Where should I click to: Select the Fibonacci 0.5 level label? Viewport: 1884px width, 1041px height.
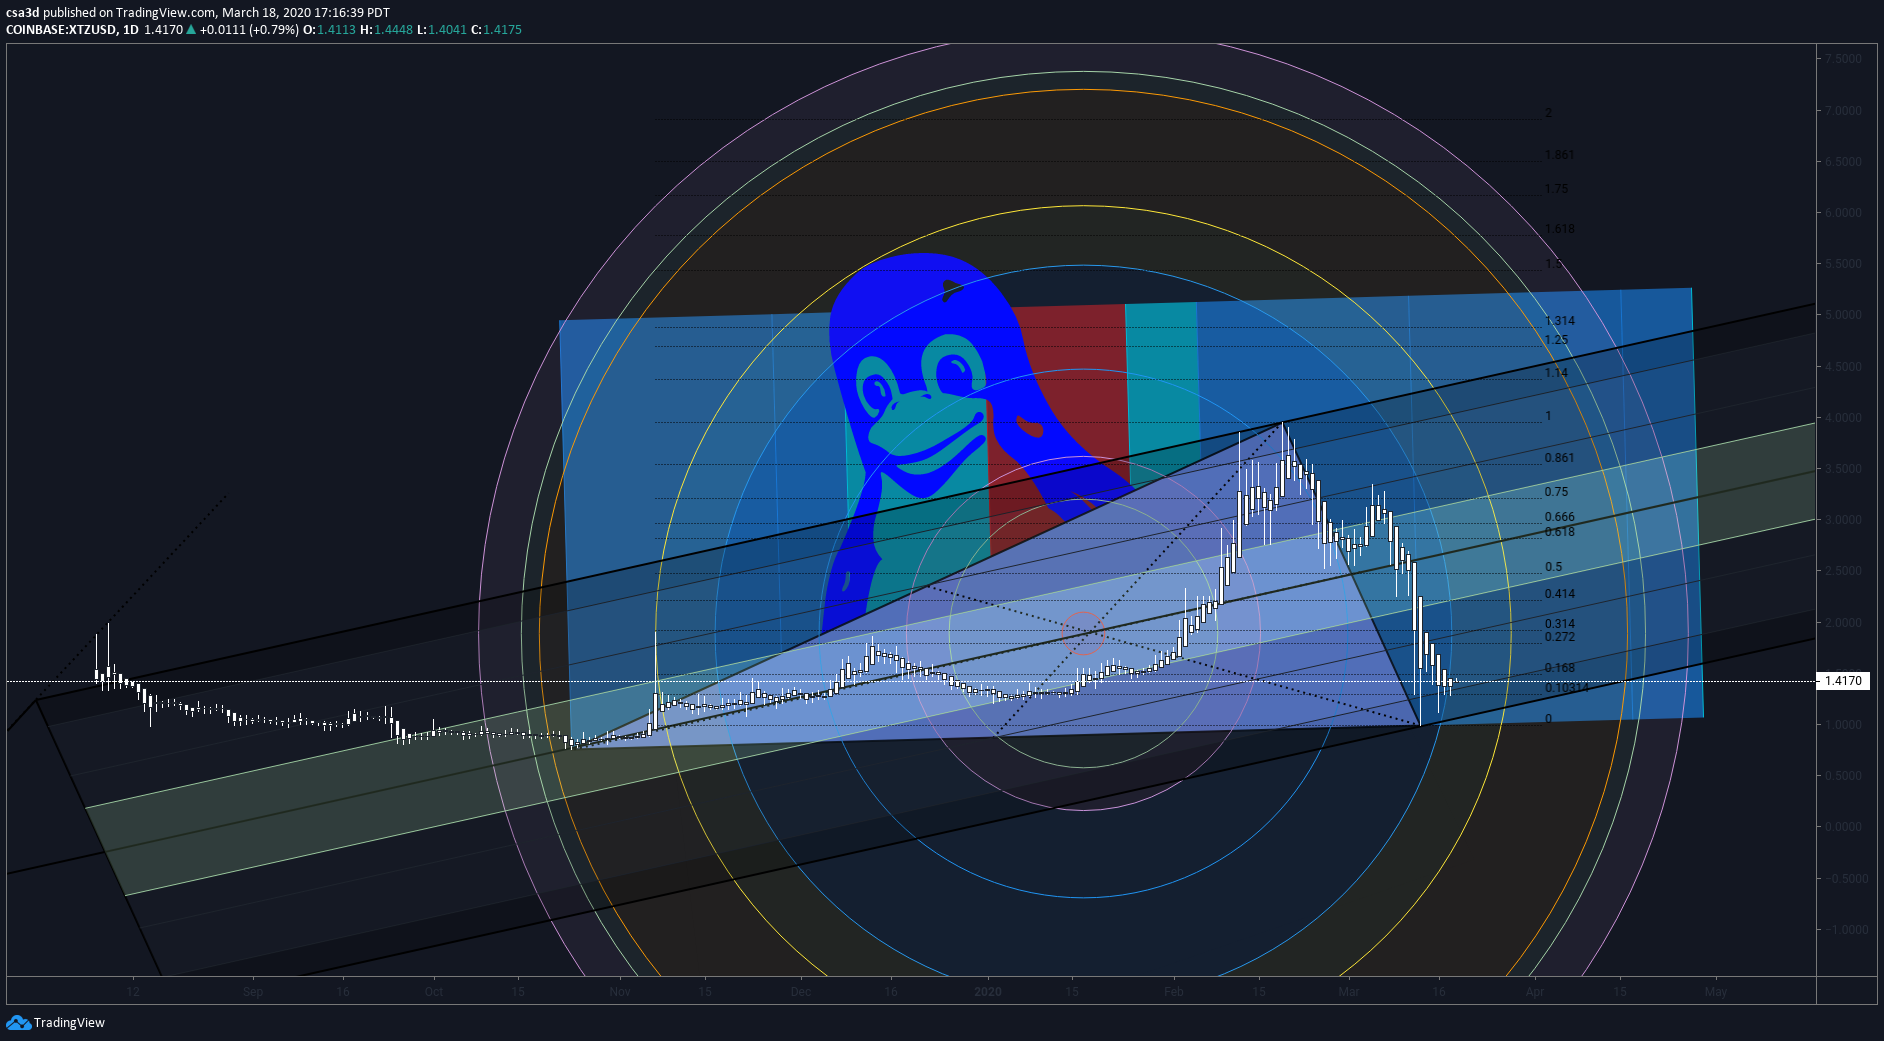click(x=1553, y=566)
